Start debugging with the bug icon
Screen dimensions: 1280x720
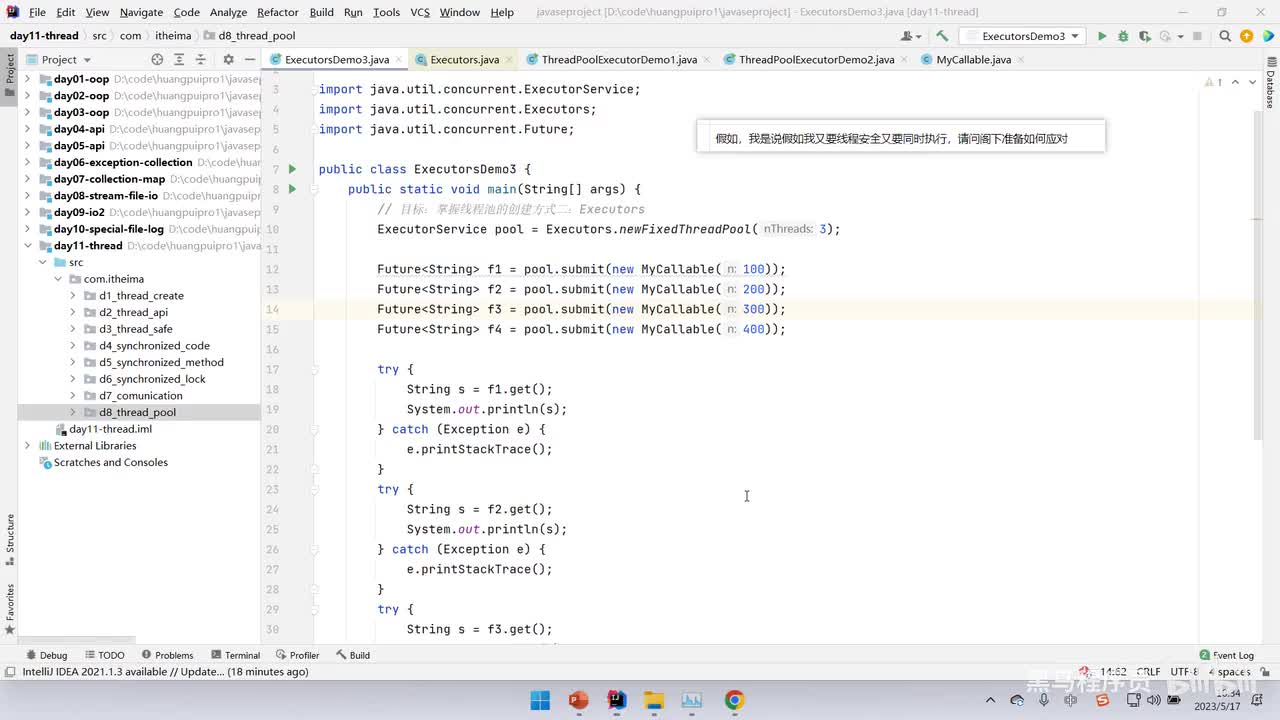tap(1123, 36)
